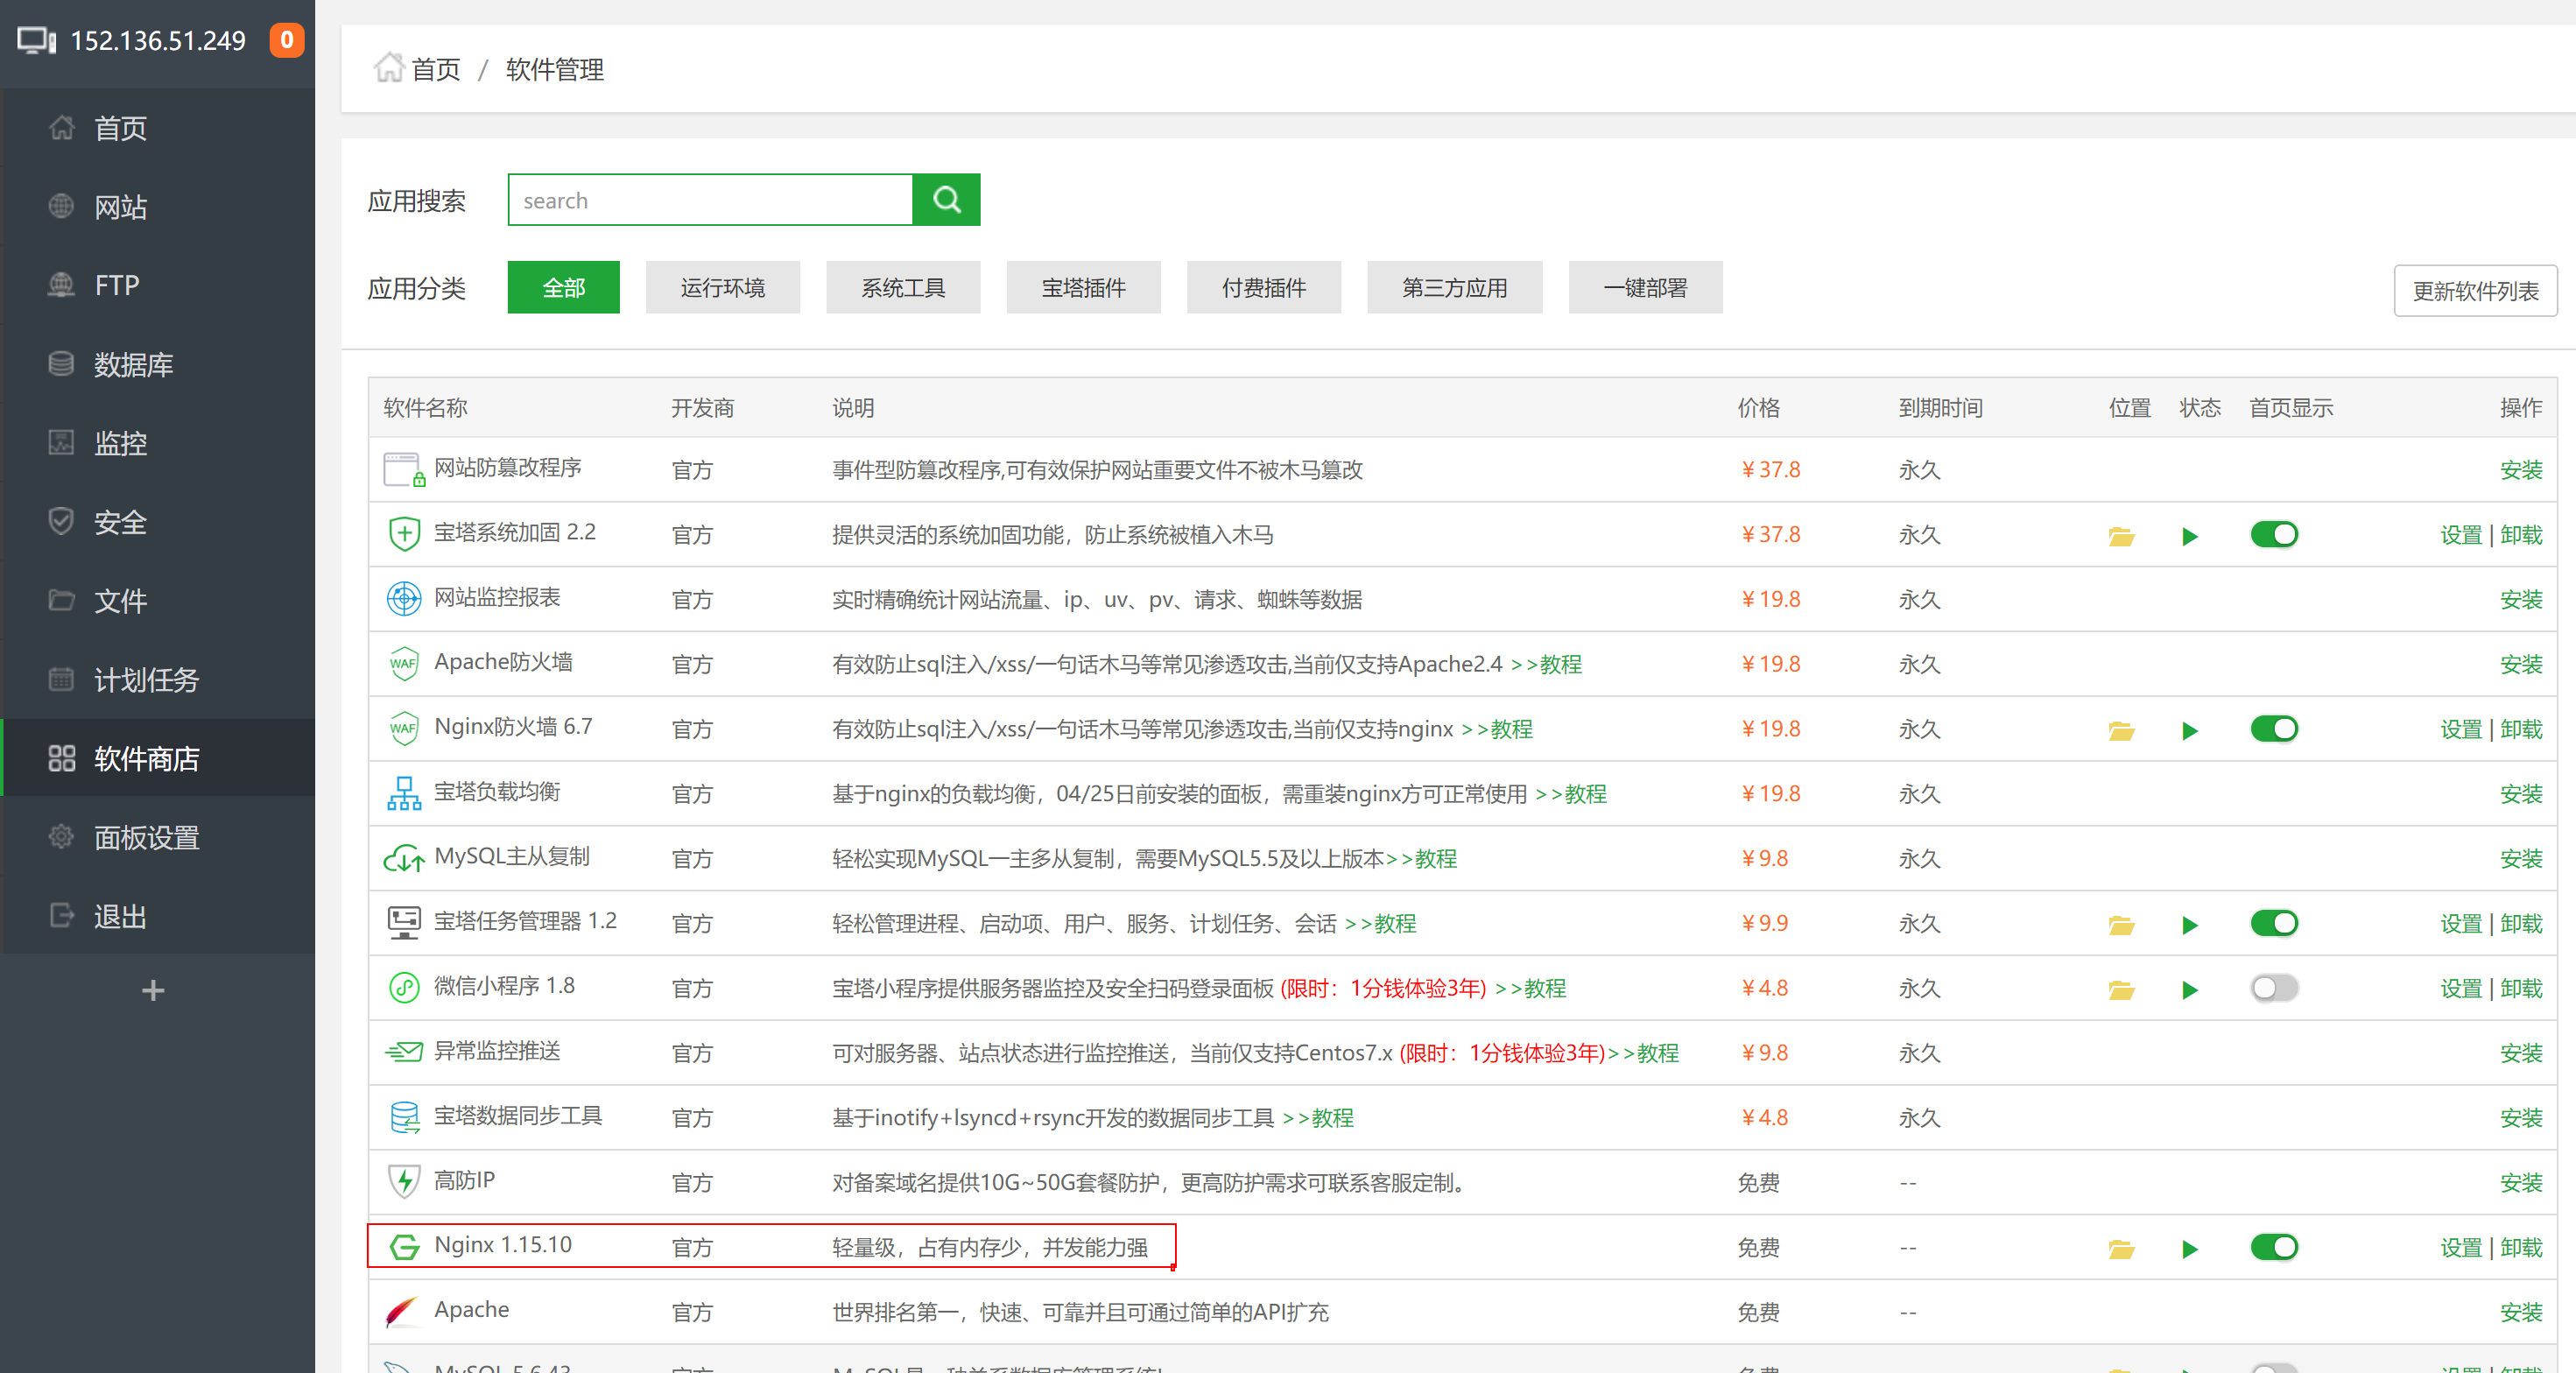This screenshot has width=2576, height=1373.
Task: Click 卸载 for 宝塔系统加固 2.2
Action: click(2520, 535)
